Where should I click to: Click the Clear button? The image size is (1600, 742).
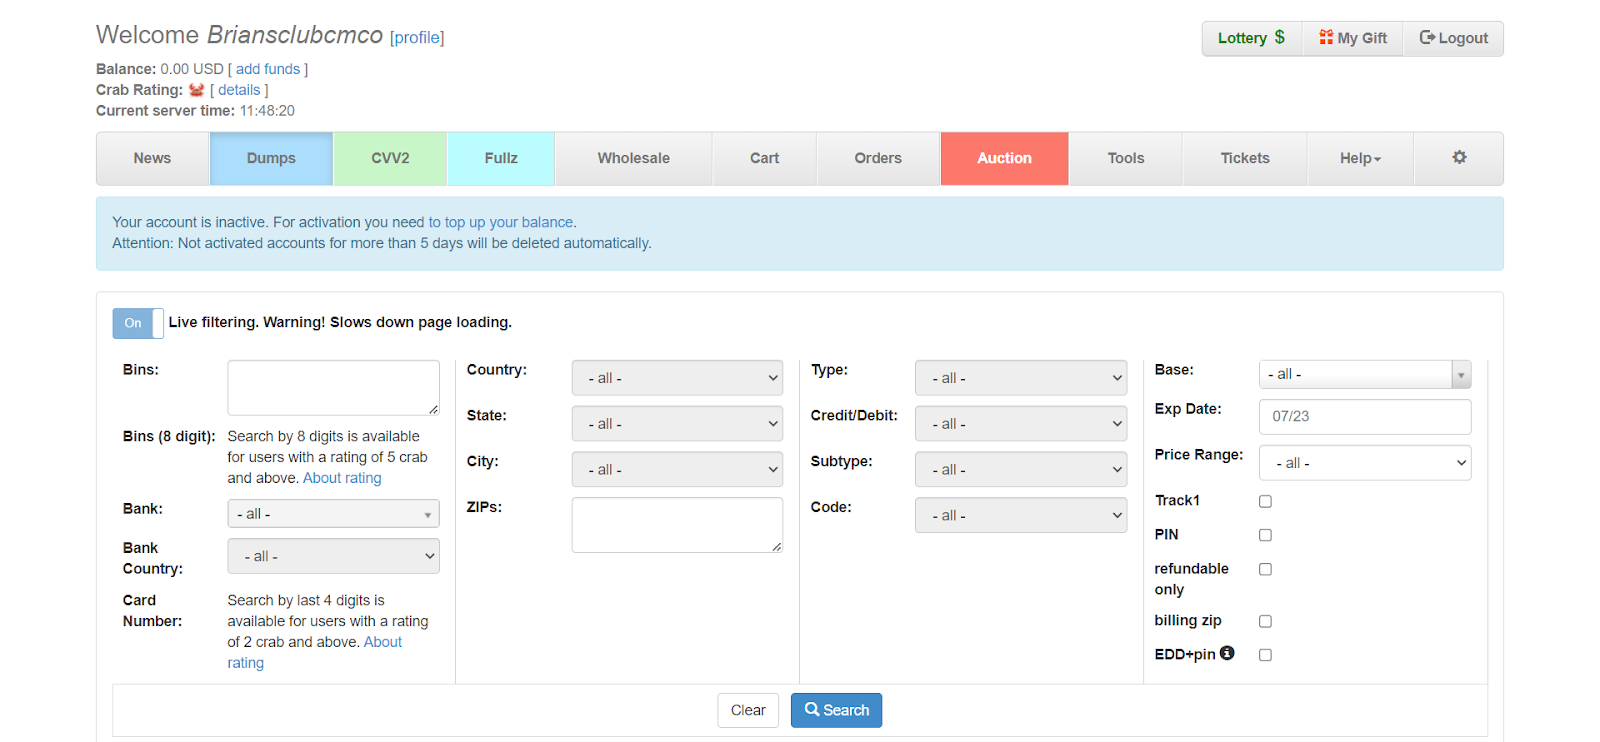tap(748, 710)
